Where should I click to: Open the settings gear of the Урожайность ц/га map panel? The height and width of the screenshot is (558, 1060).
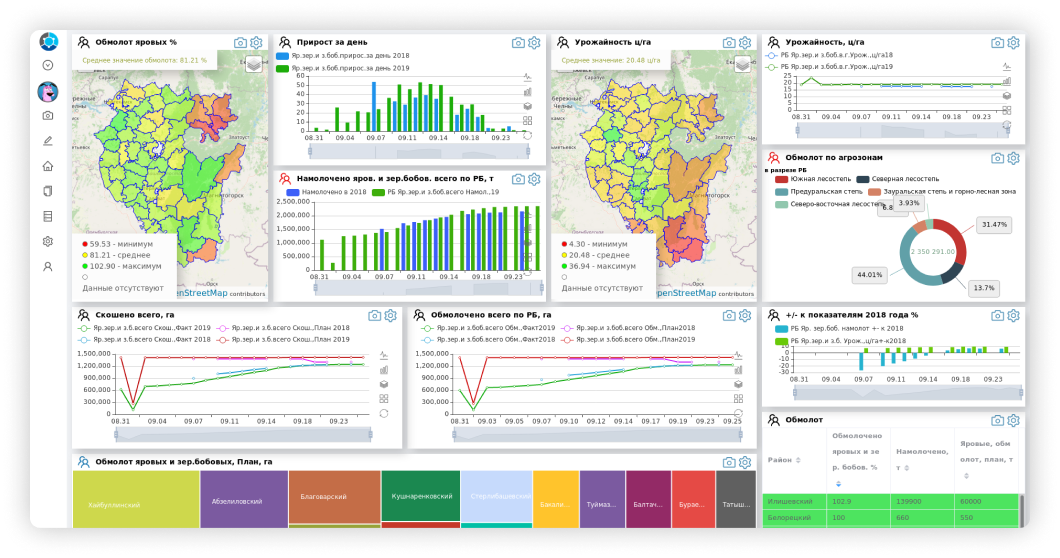tap(745, 43)
